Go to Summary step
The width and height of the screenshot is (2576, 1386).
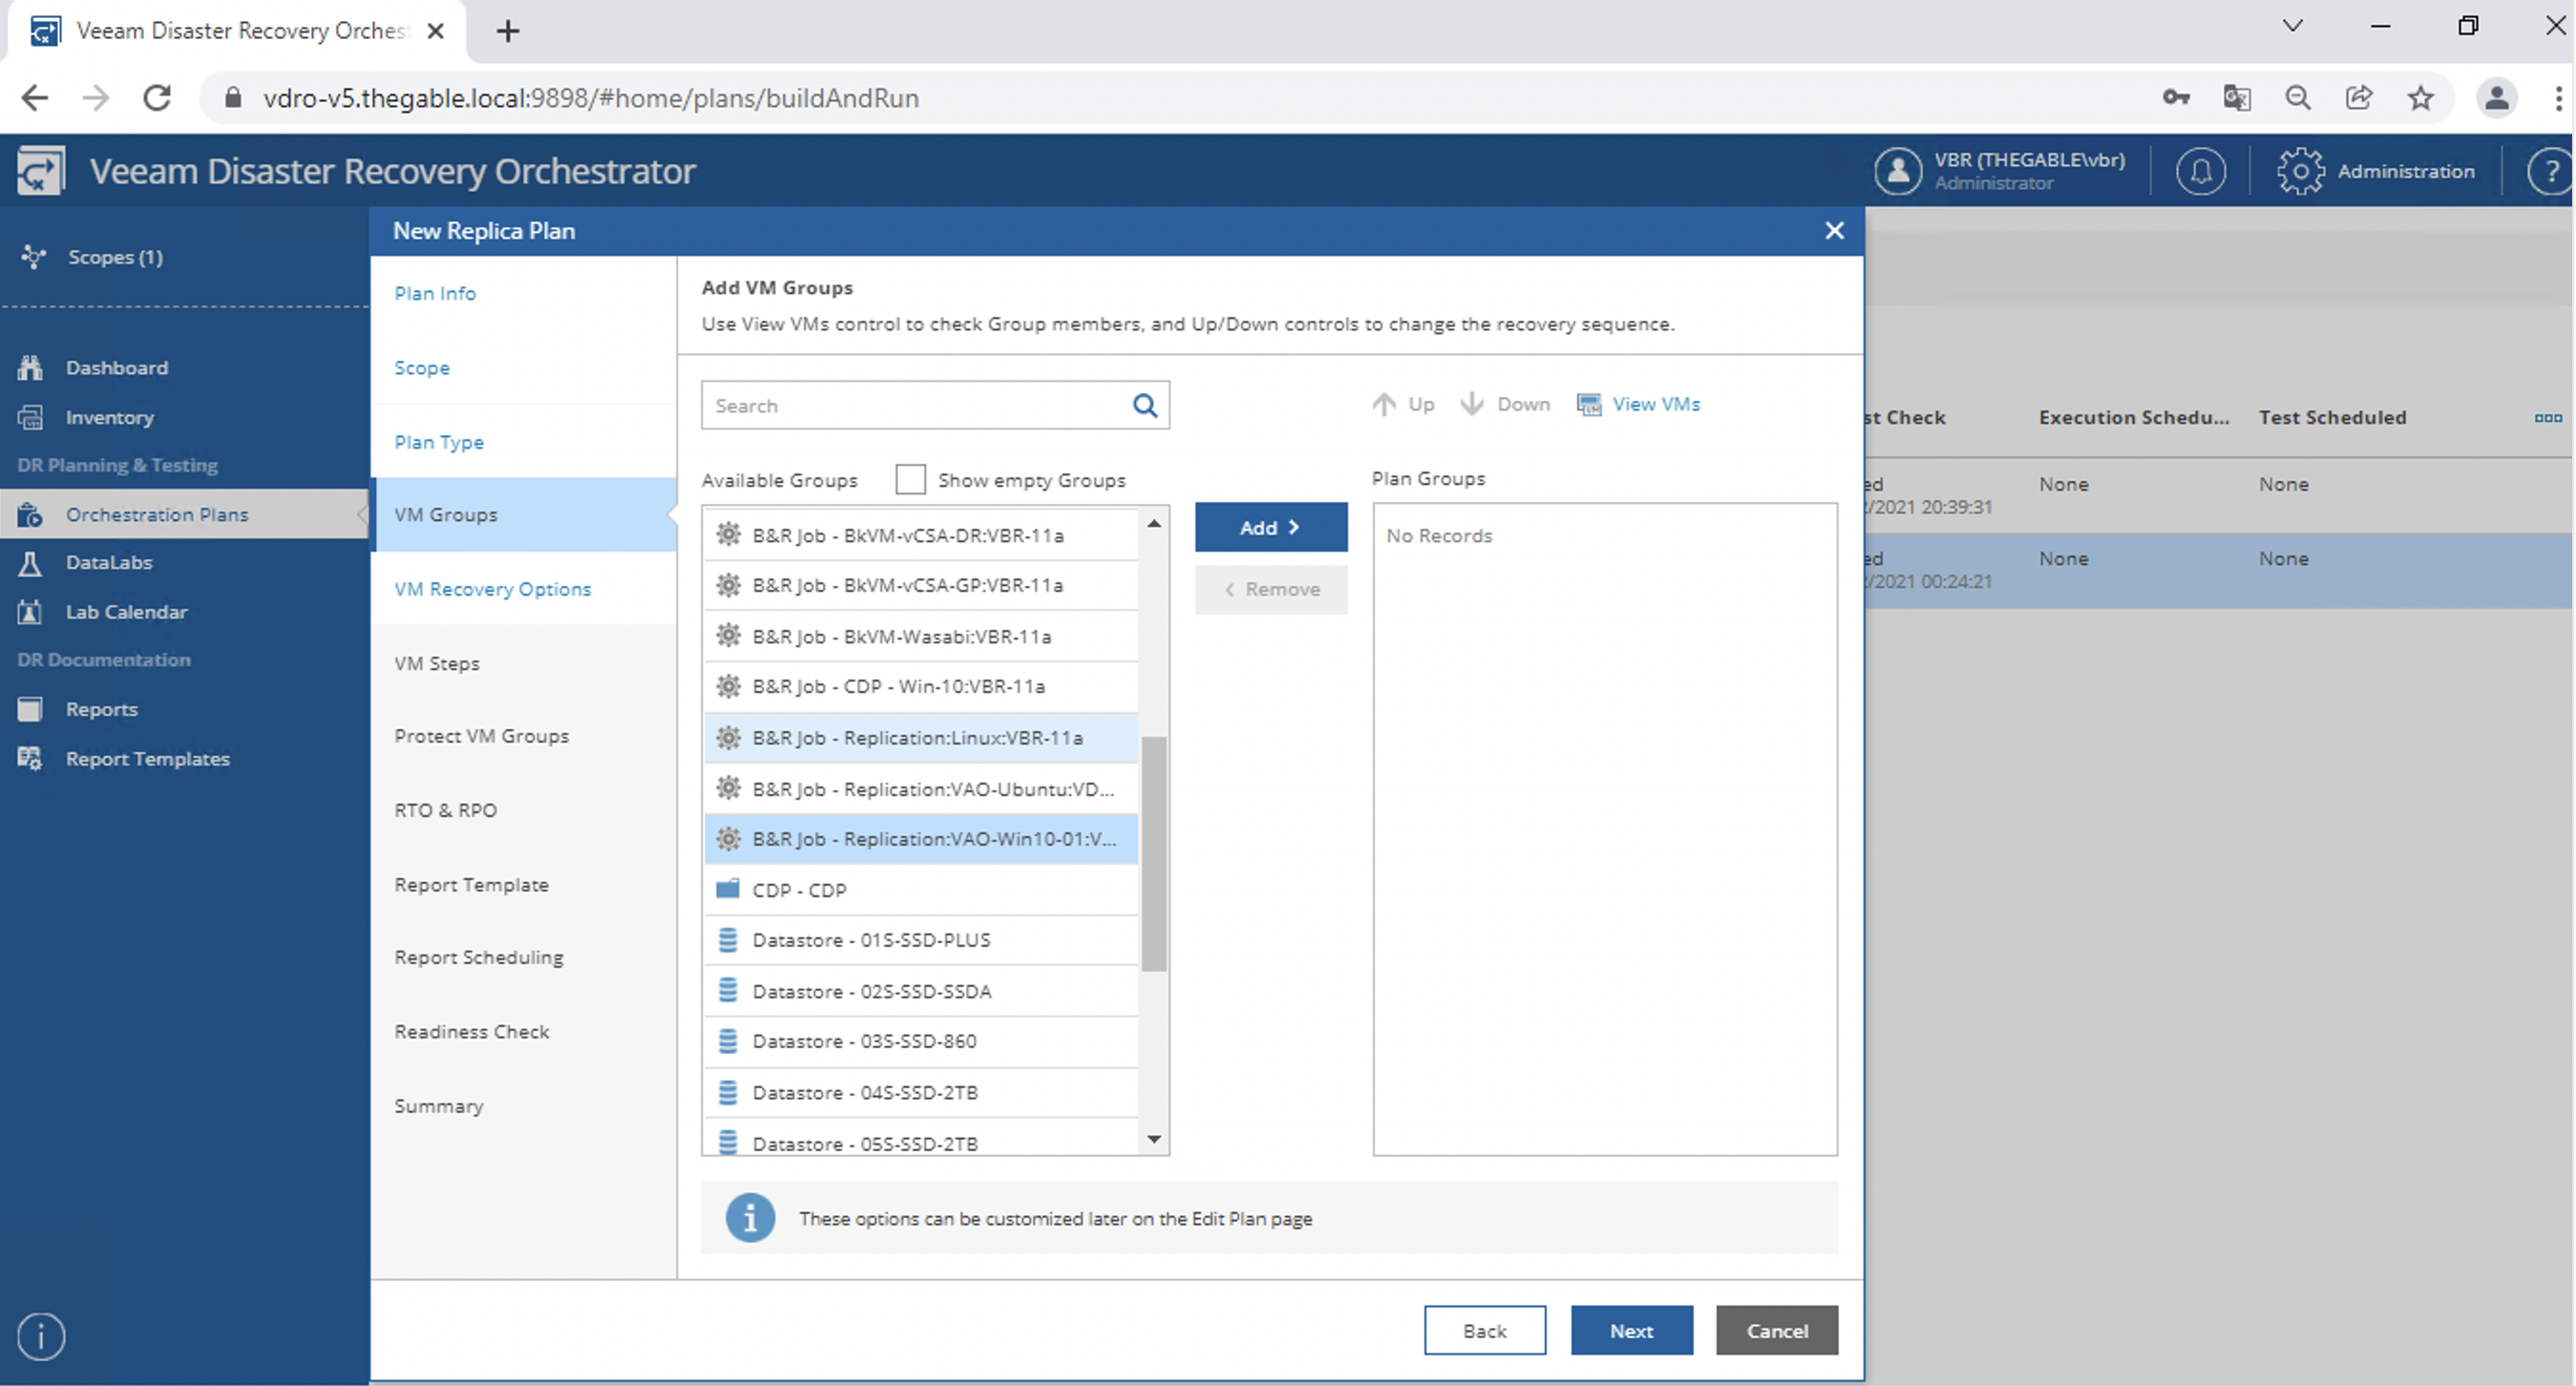[438, 1106]
